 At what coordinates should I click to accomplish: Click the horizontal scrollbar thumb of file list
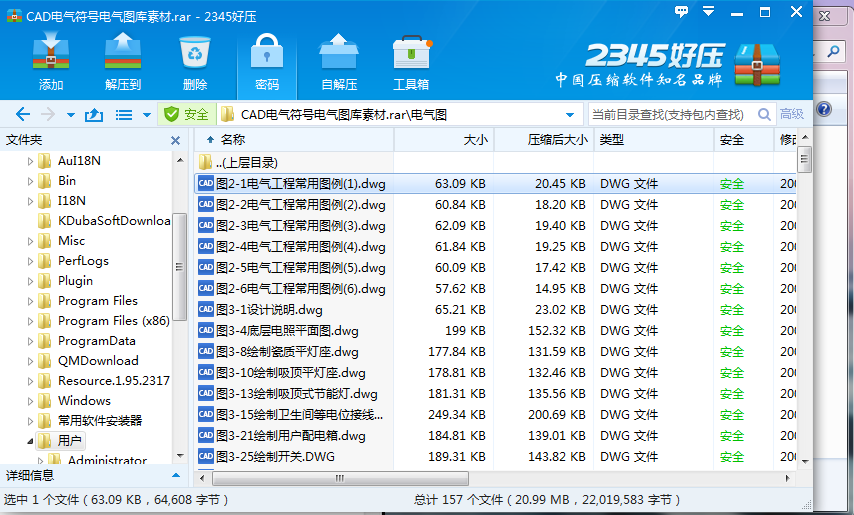coord(340,479)
